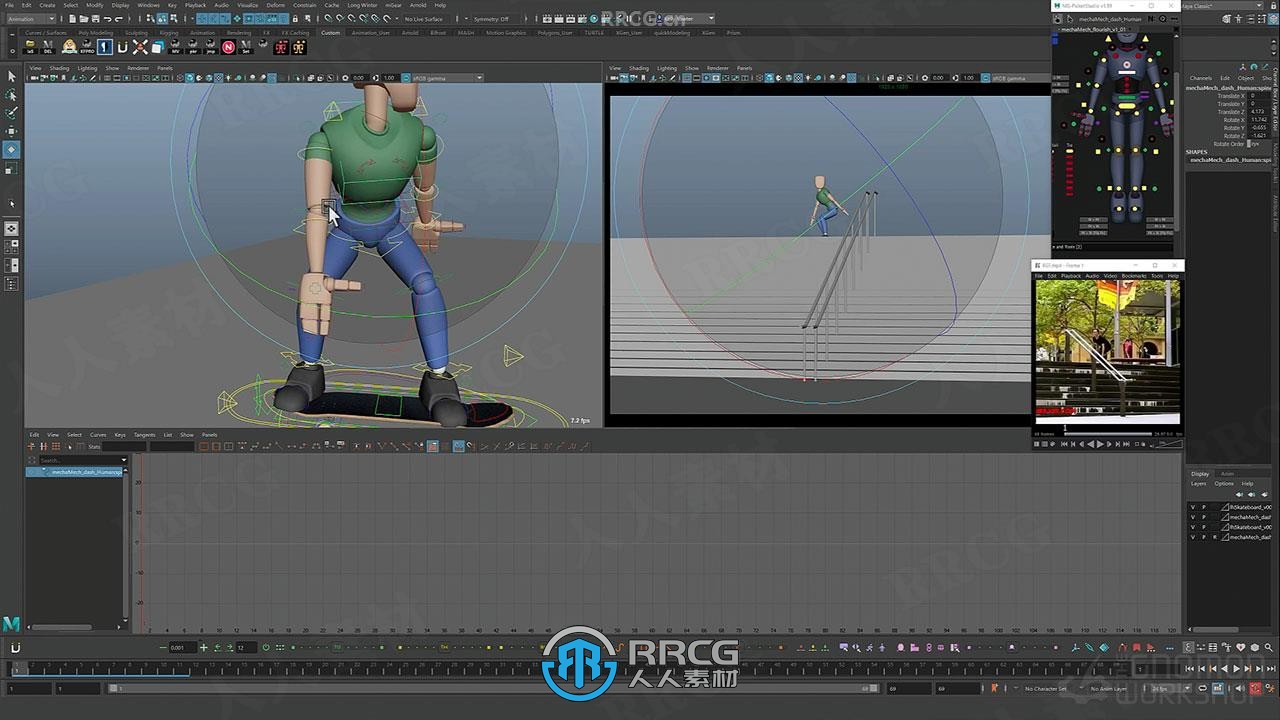
Task: Toggle visibility V of third display layer
Action: tap(1192, 527)
